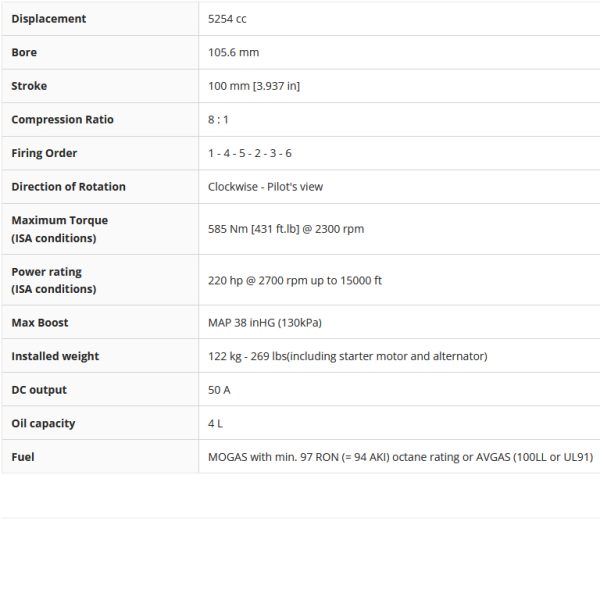
Task: Select the MOGAS fuel specification text
Action: (400, 457)
